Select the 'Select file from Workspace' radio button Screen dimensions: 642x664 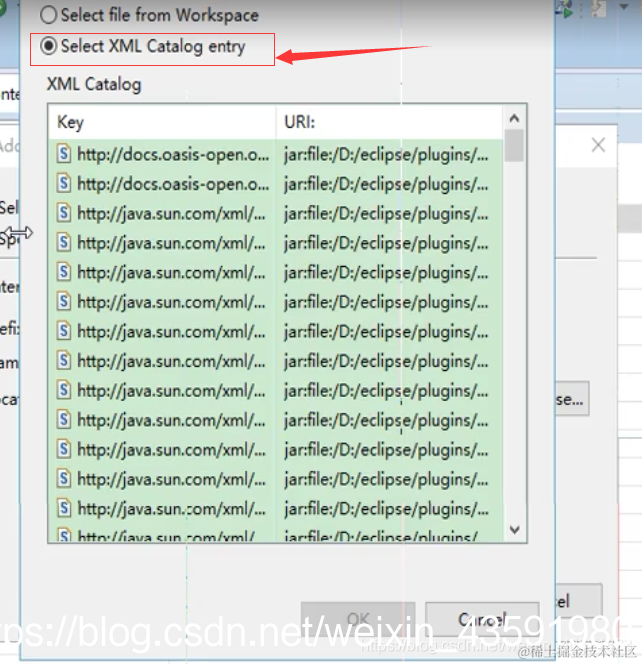pos(48,15)
